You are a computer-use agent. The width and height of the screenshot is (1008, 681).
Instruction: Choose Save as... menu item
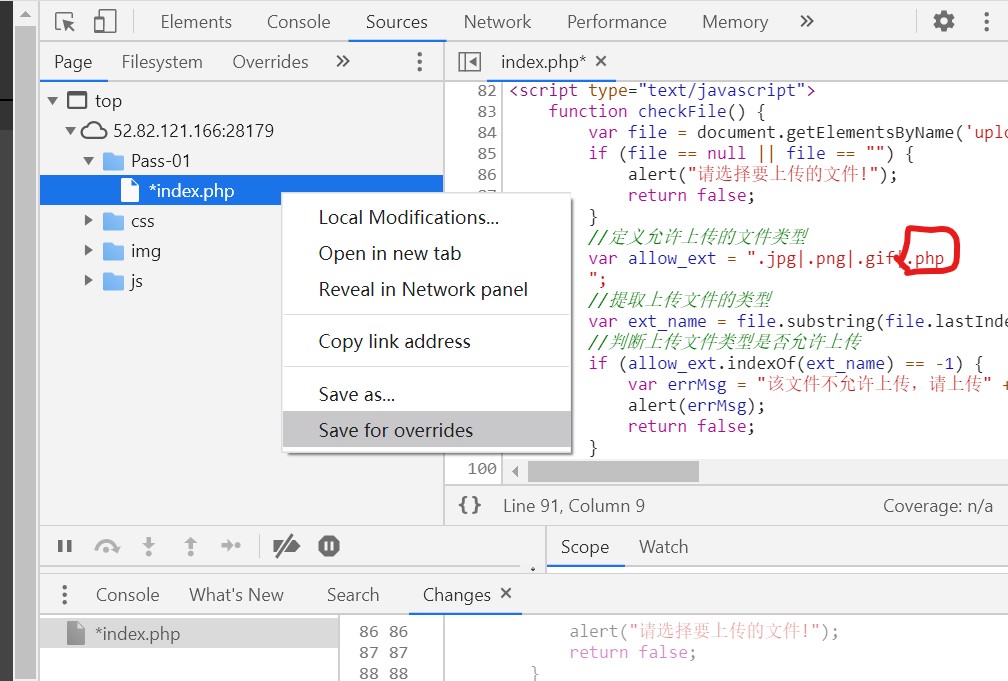click(x=427, y=394)
